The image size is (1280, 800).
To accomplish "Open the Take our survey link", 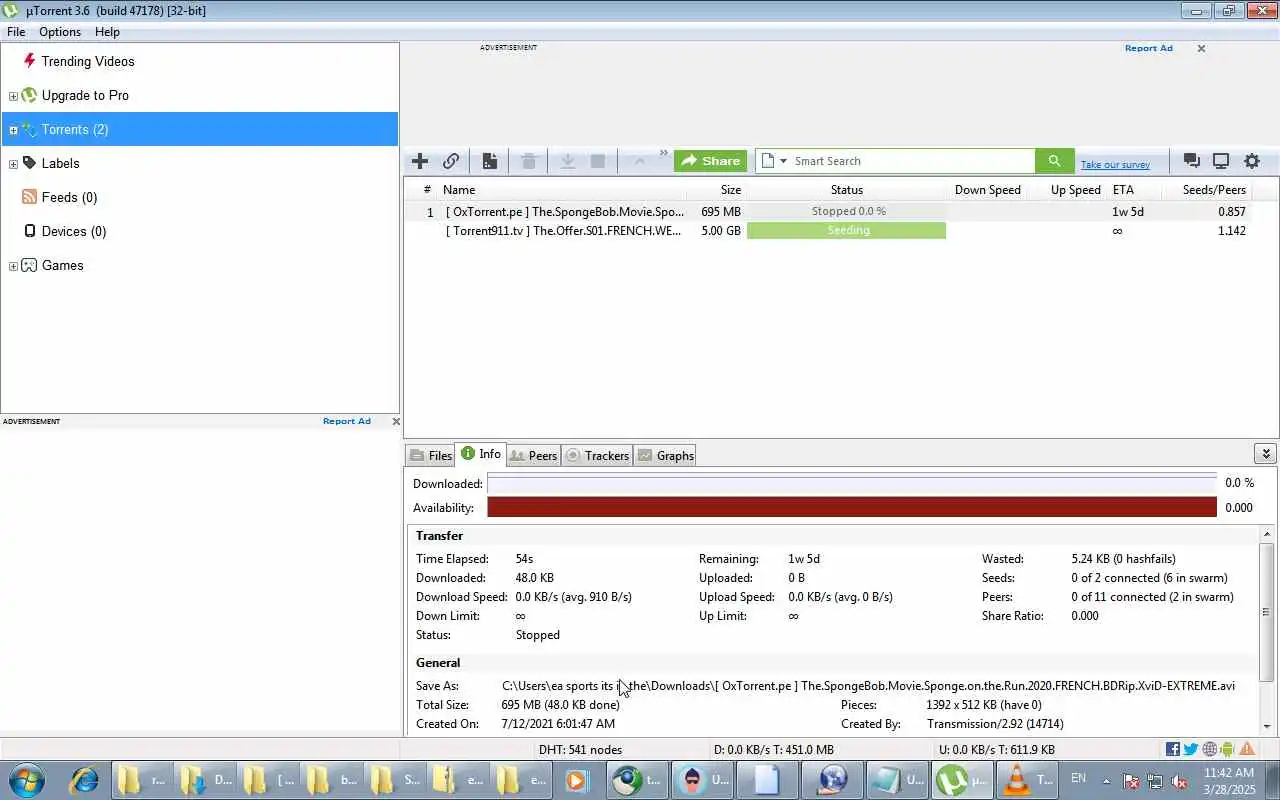I will [x=1115, y=165].
